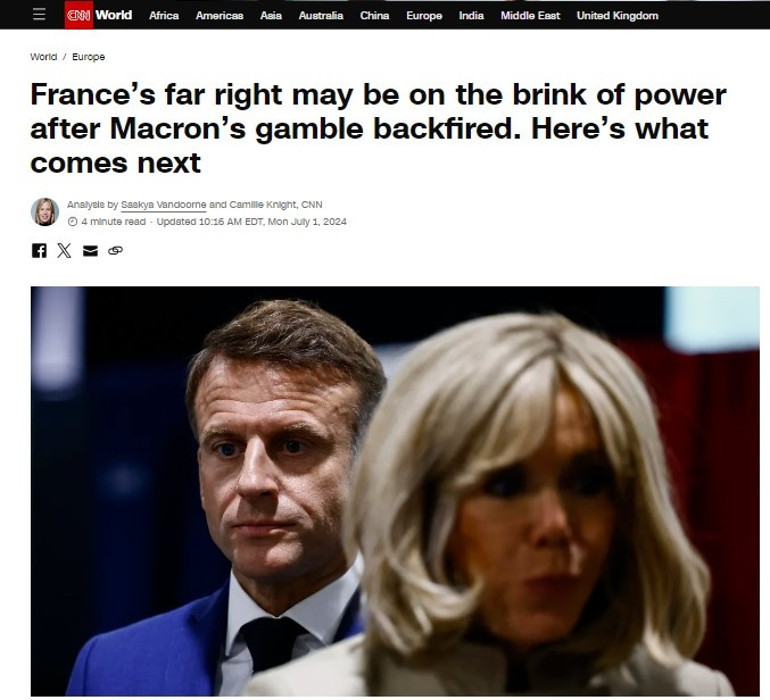Click the CNN logo
Viewport: 770px width, 700px height.
(x=79, y=15)
